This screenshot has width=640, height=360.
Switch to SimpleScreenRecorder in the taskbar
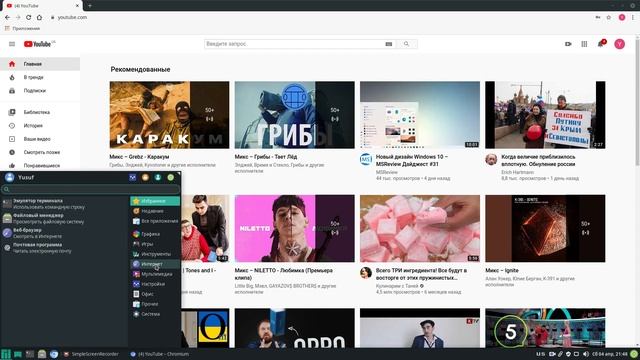[91, 354]
